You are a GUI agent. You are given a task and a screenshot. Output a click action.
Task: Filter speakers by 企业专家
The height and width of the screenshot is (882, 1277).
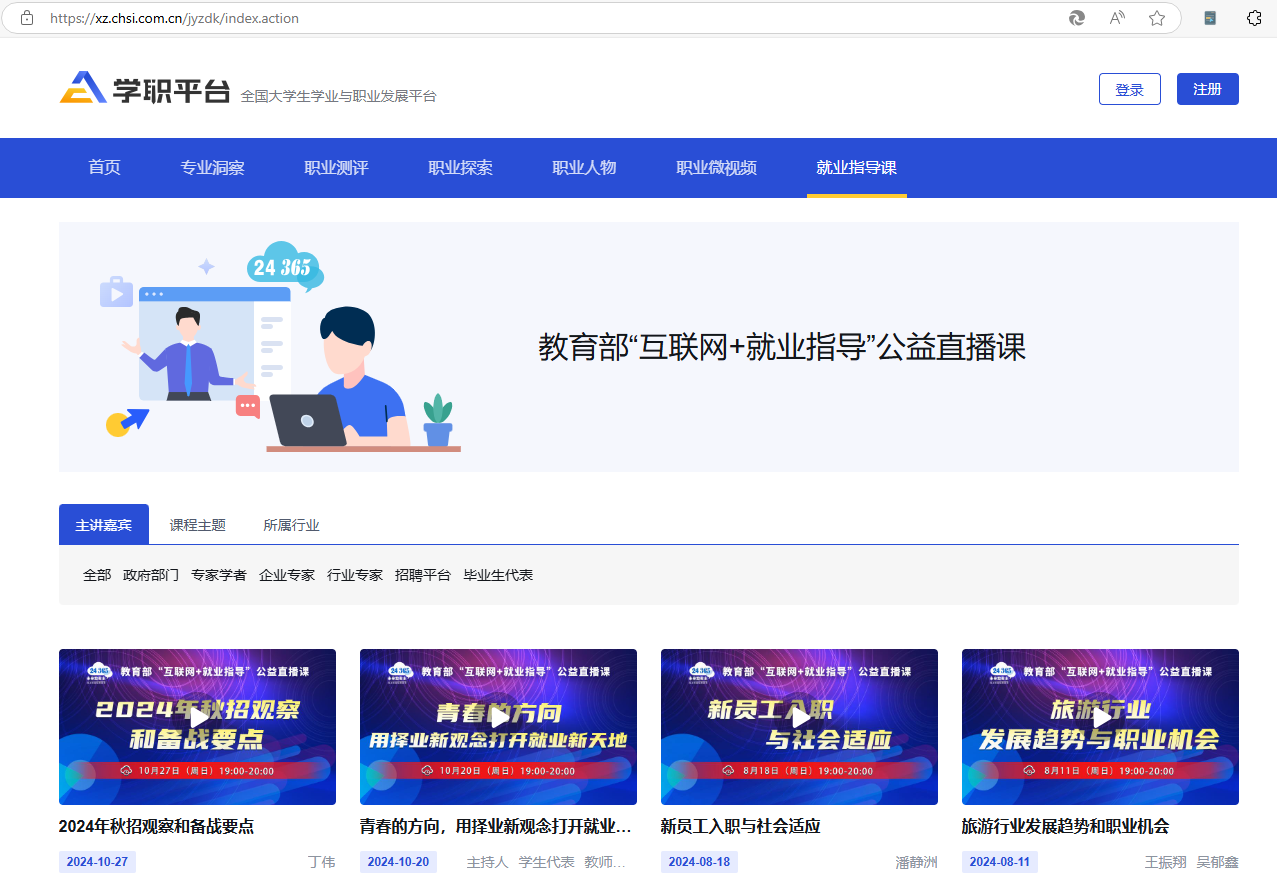286,575
